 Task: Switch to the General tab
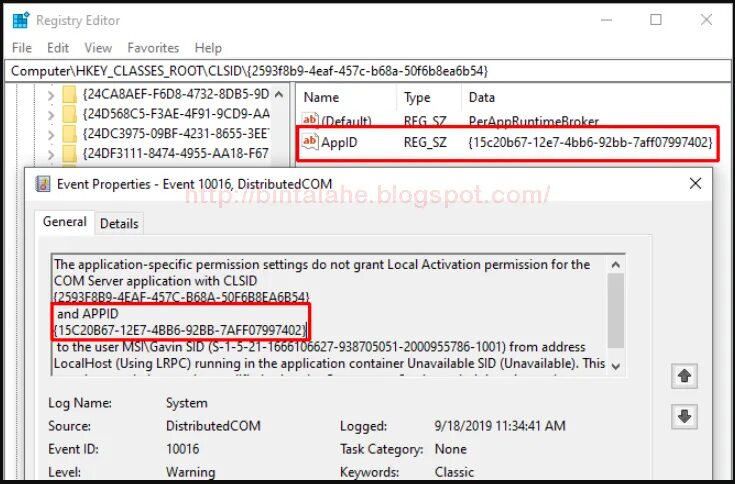point(65,222)
